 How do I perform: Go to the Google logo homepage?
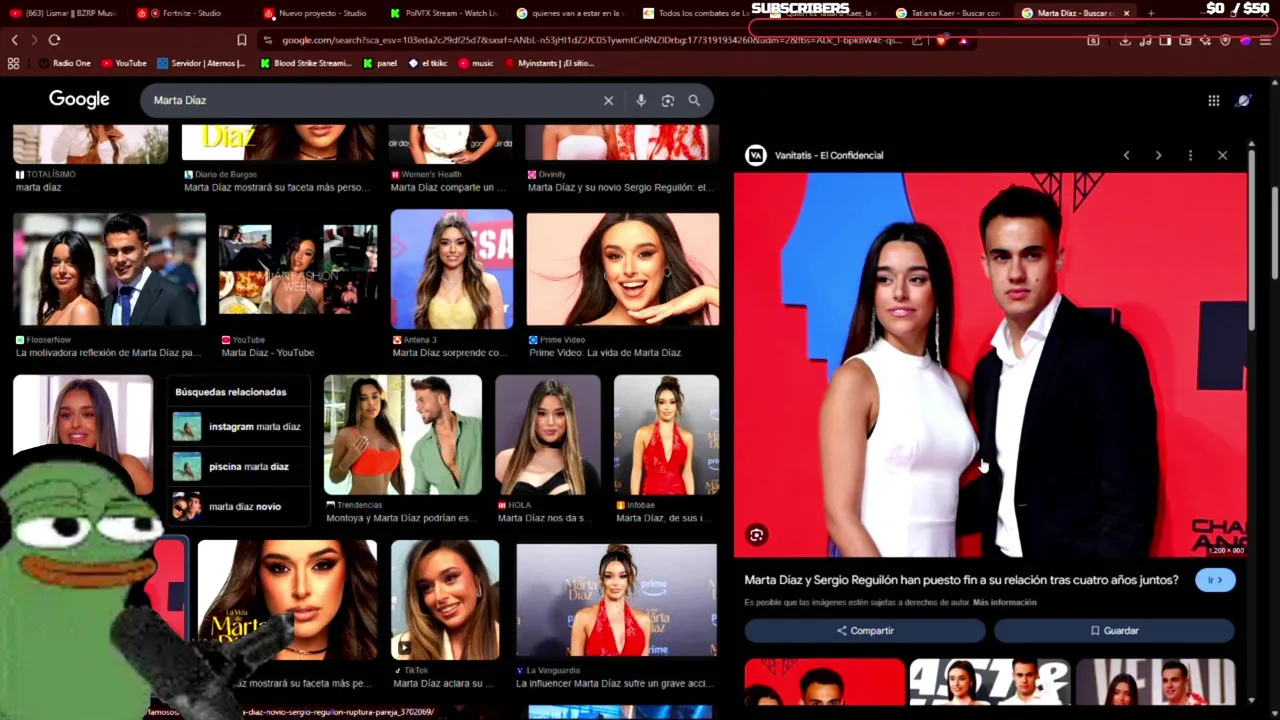pyautogui.click(x=79, y=100)
